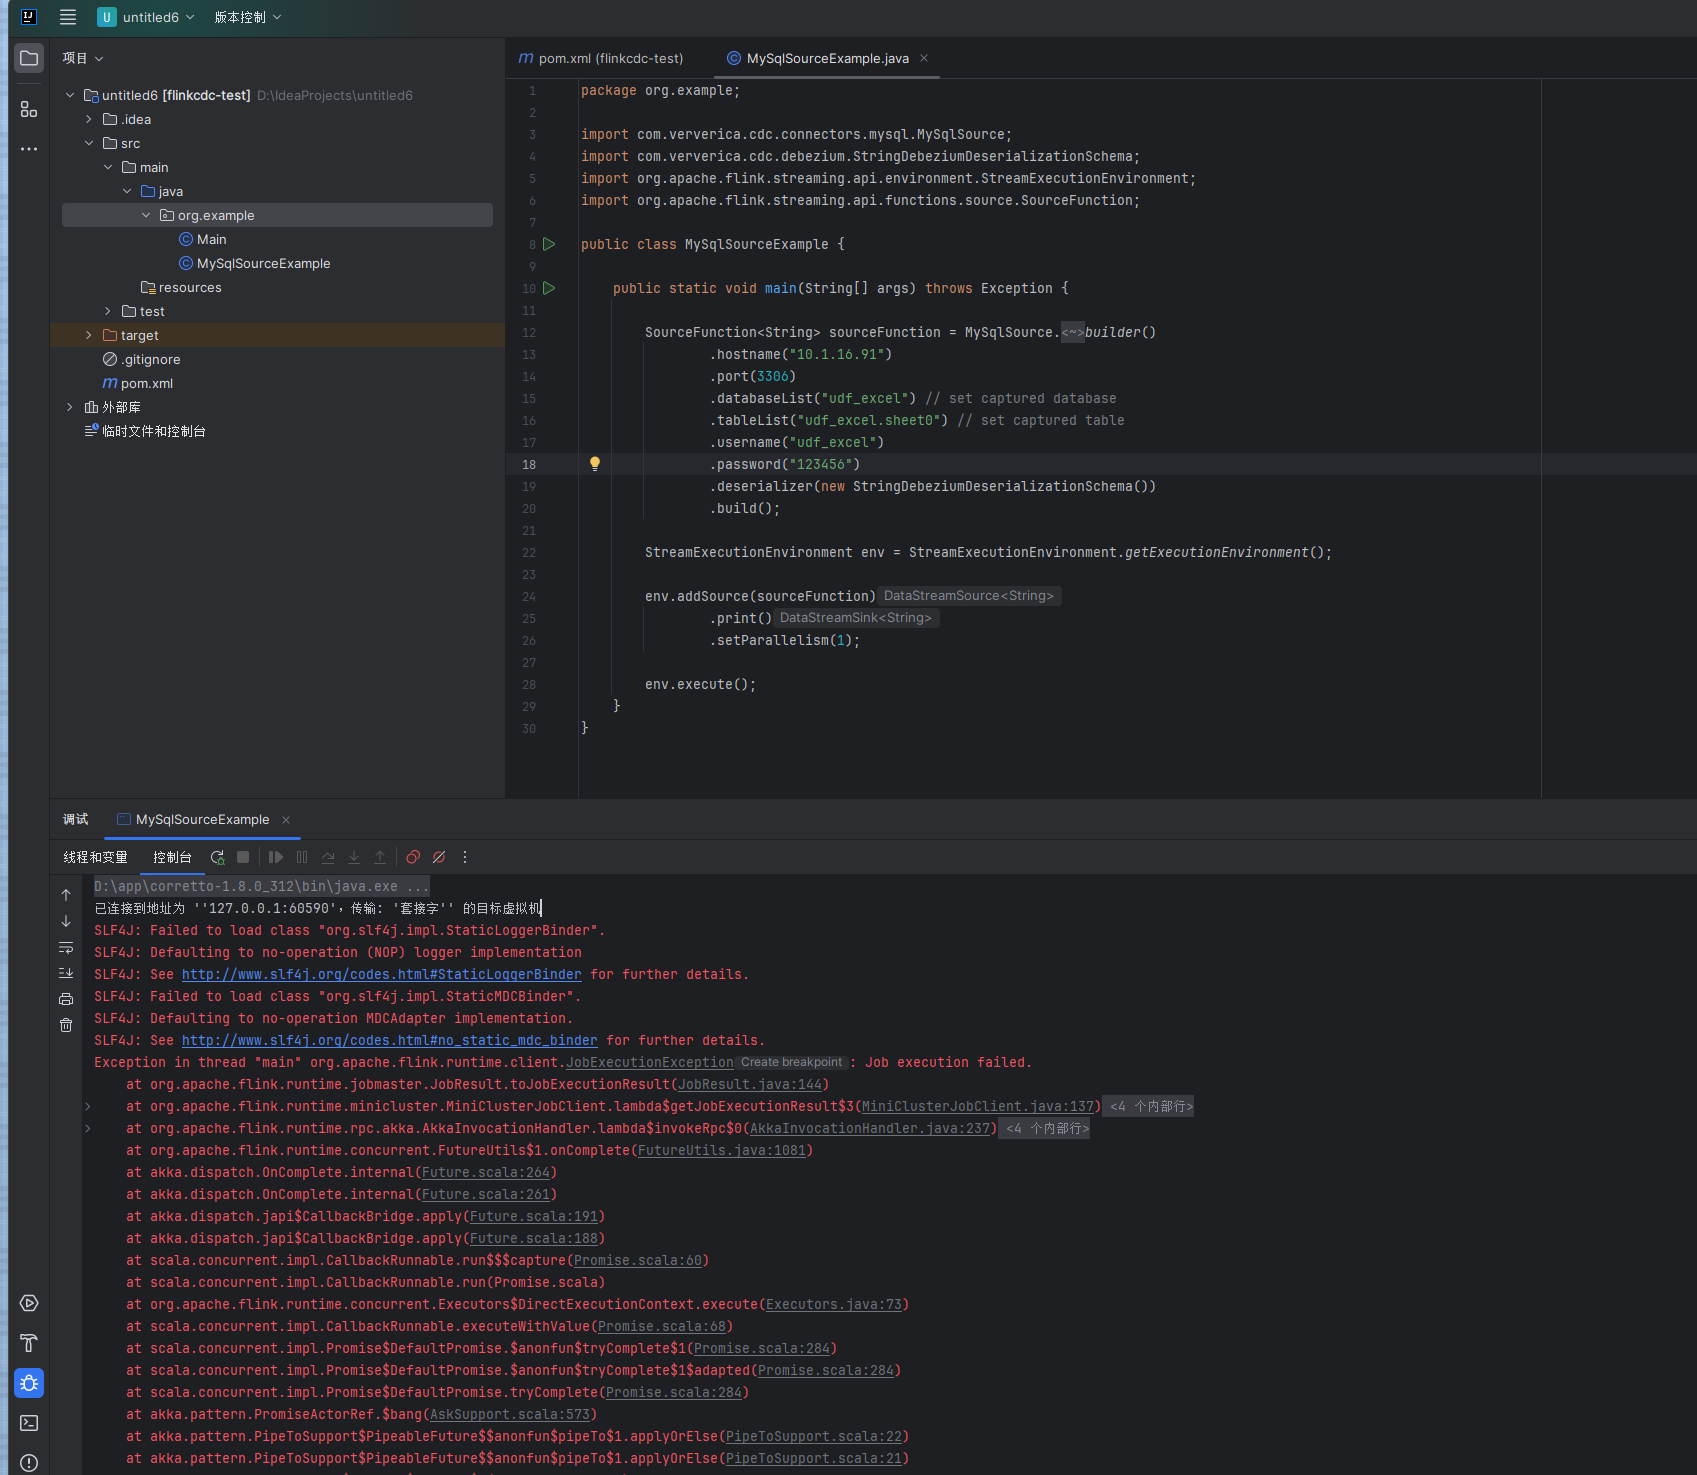This screenshot has width=1697, height=1475.
Task: Switch to pom.xml (flinkcdc-test) editor tab
Action: (x=601, y=58)
